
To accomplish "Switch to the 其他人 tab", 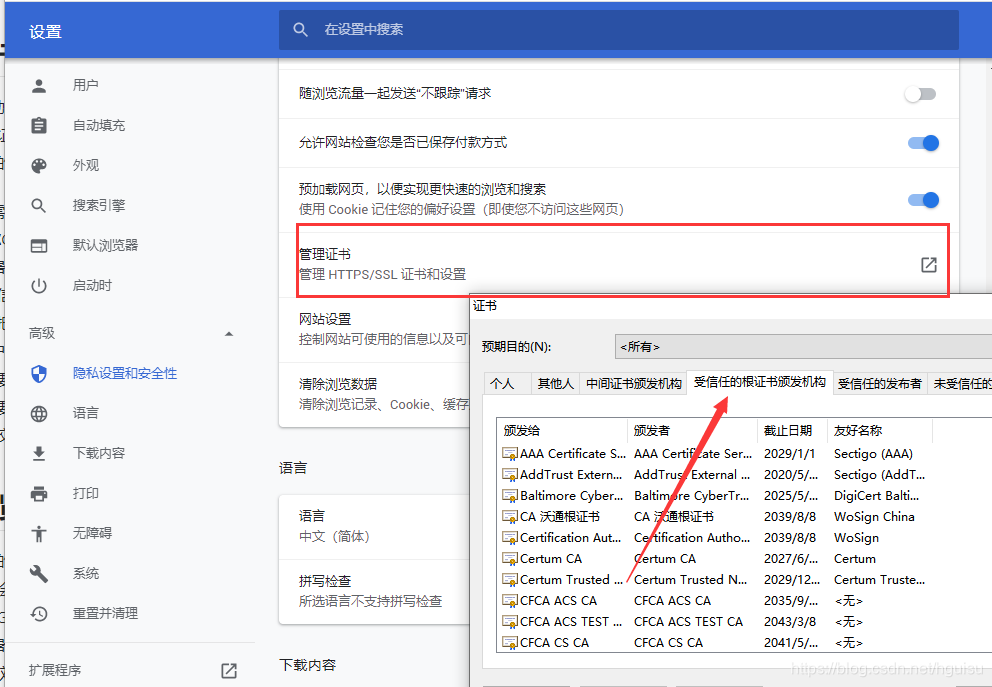I will [555, 383].
